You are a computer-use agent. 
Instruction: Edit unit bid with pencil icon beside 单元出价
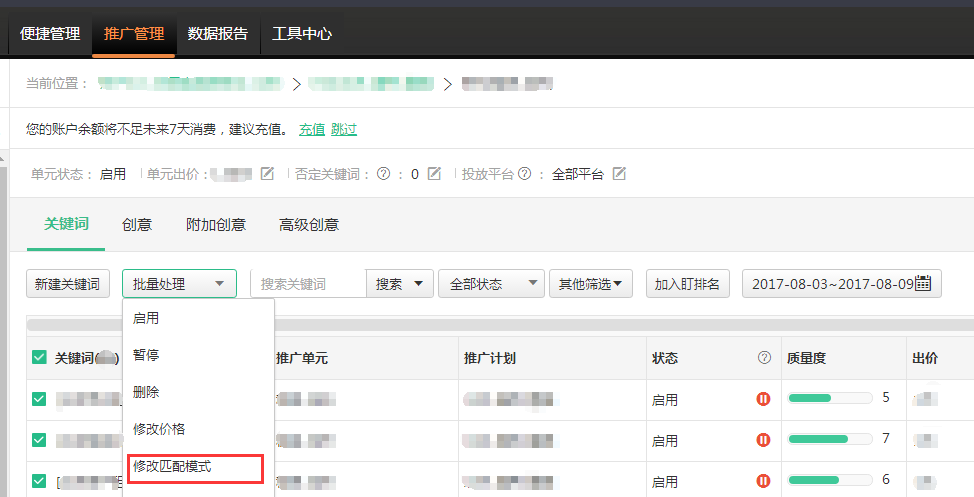pos(267,174)
